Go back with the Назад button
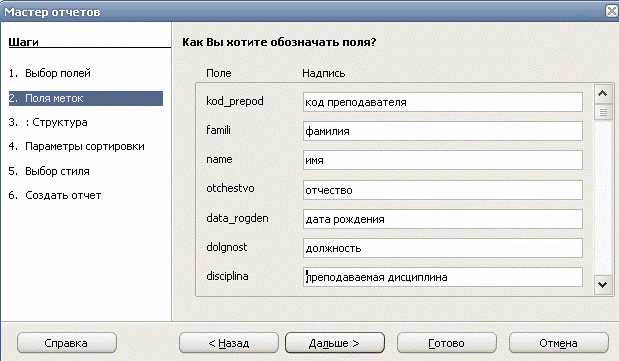The width and height of the screenshot is (619, 361). [x=229, y=343]
